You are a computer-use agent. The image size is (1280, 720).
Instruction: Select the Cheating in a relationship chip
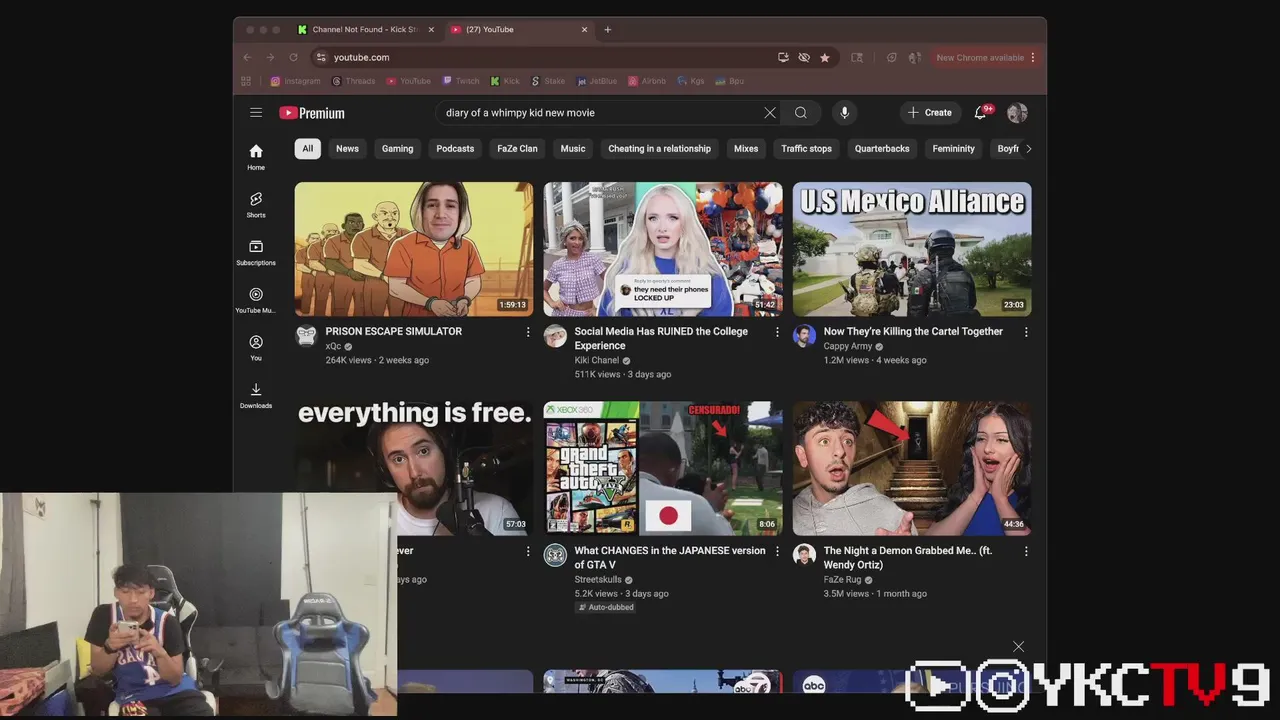click(x=659, y=149)
